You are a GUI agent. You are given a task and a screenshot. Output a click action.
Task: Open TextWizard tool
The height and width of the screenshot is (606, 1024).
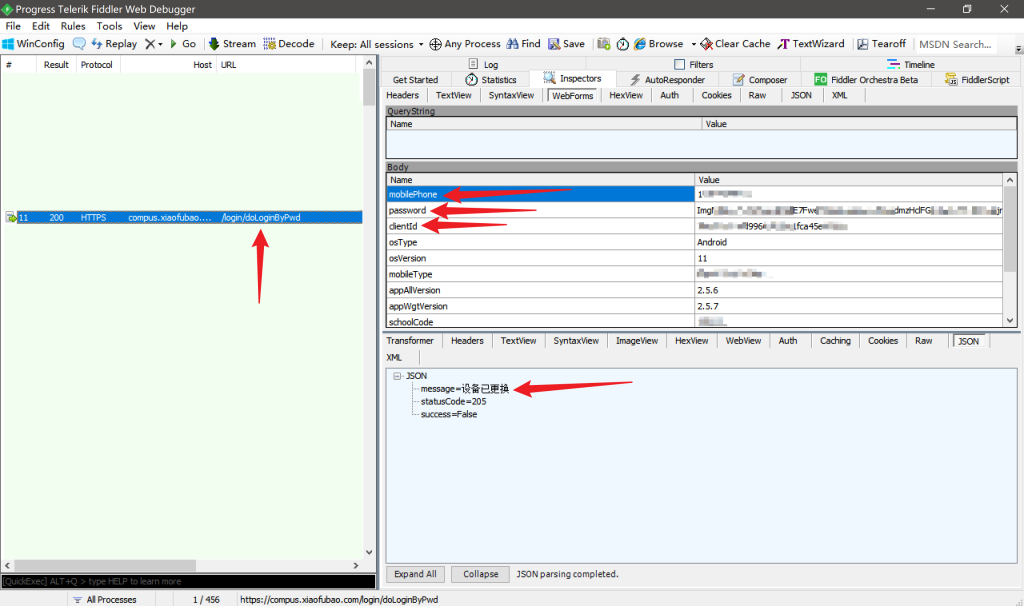[810, 44]
